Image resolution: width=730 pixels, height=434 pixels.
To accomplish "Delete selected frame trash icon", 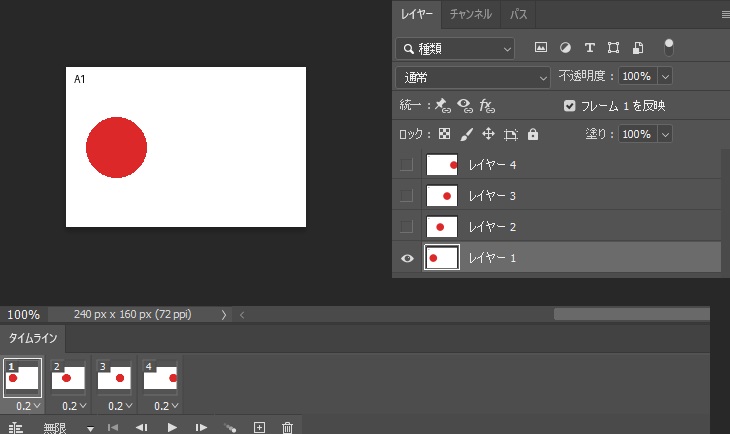I will (287, 427).
